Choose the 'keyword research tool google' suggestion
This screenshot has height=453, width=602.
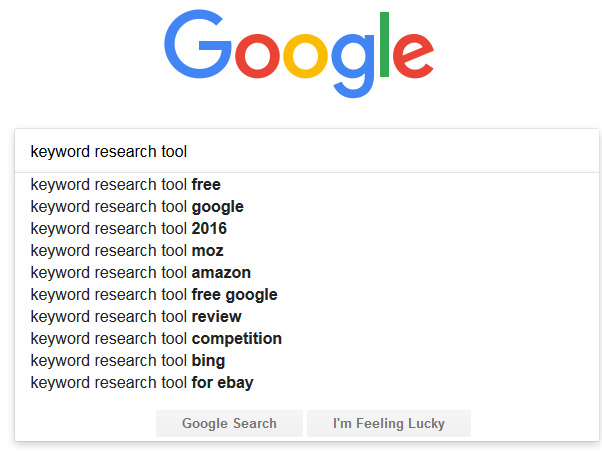[137, 207]
